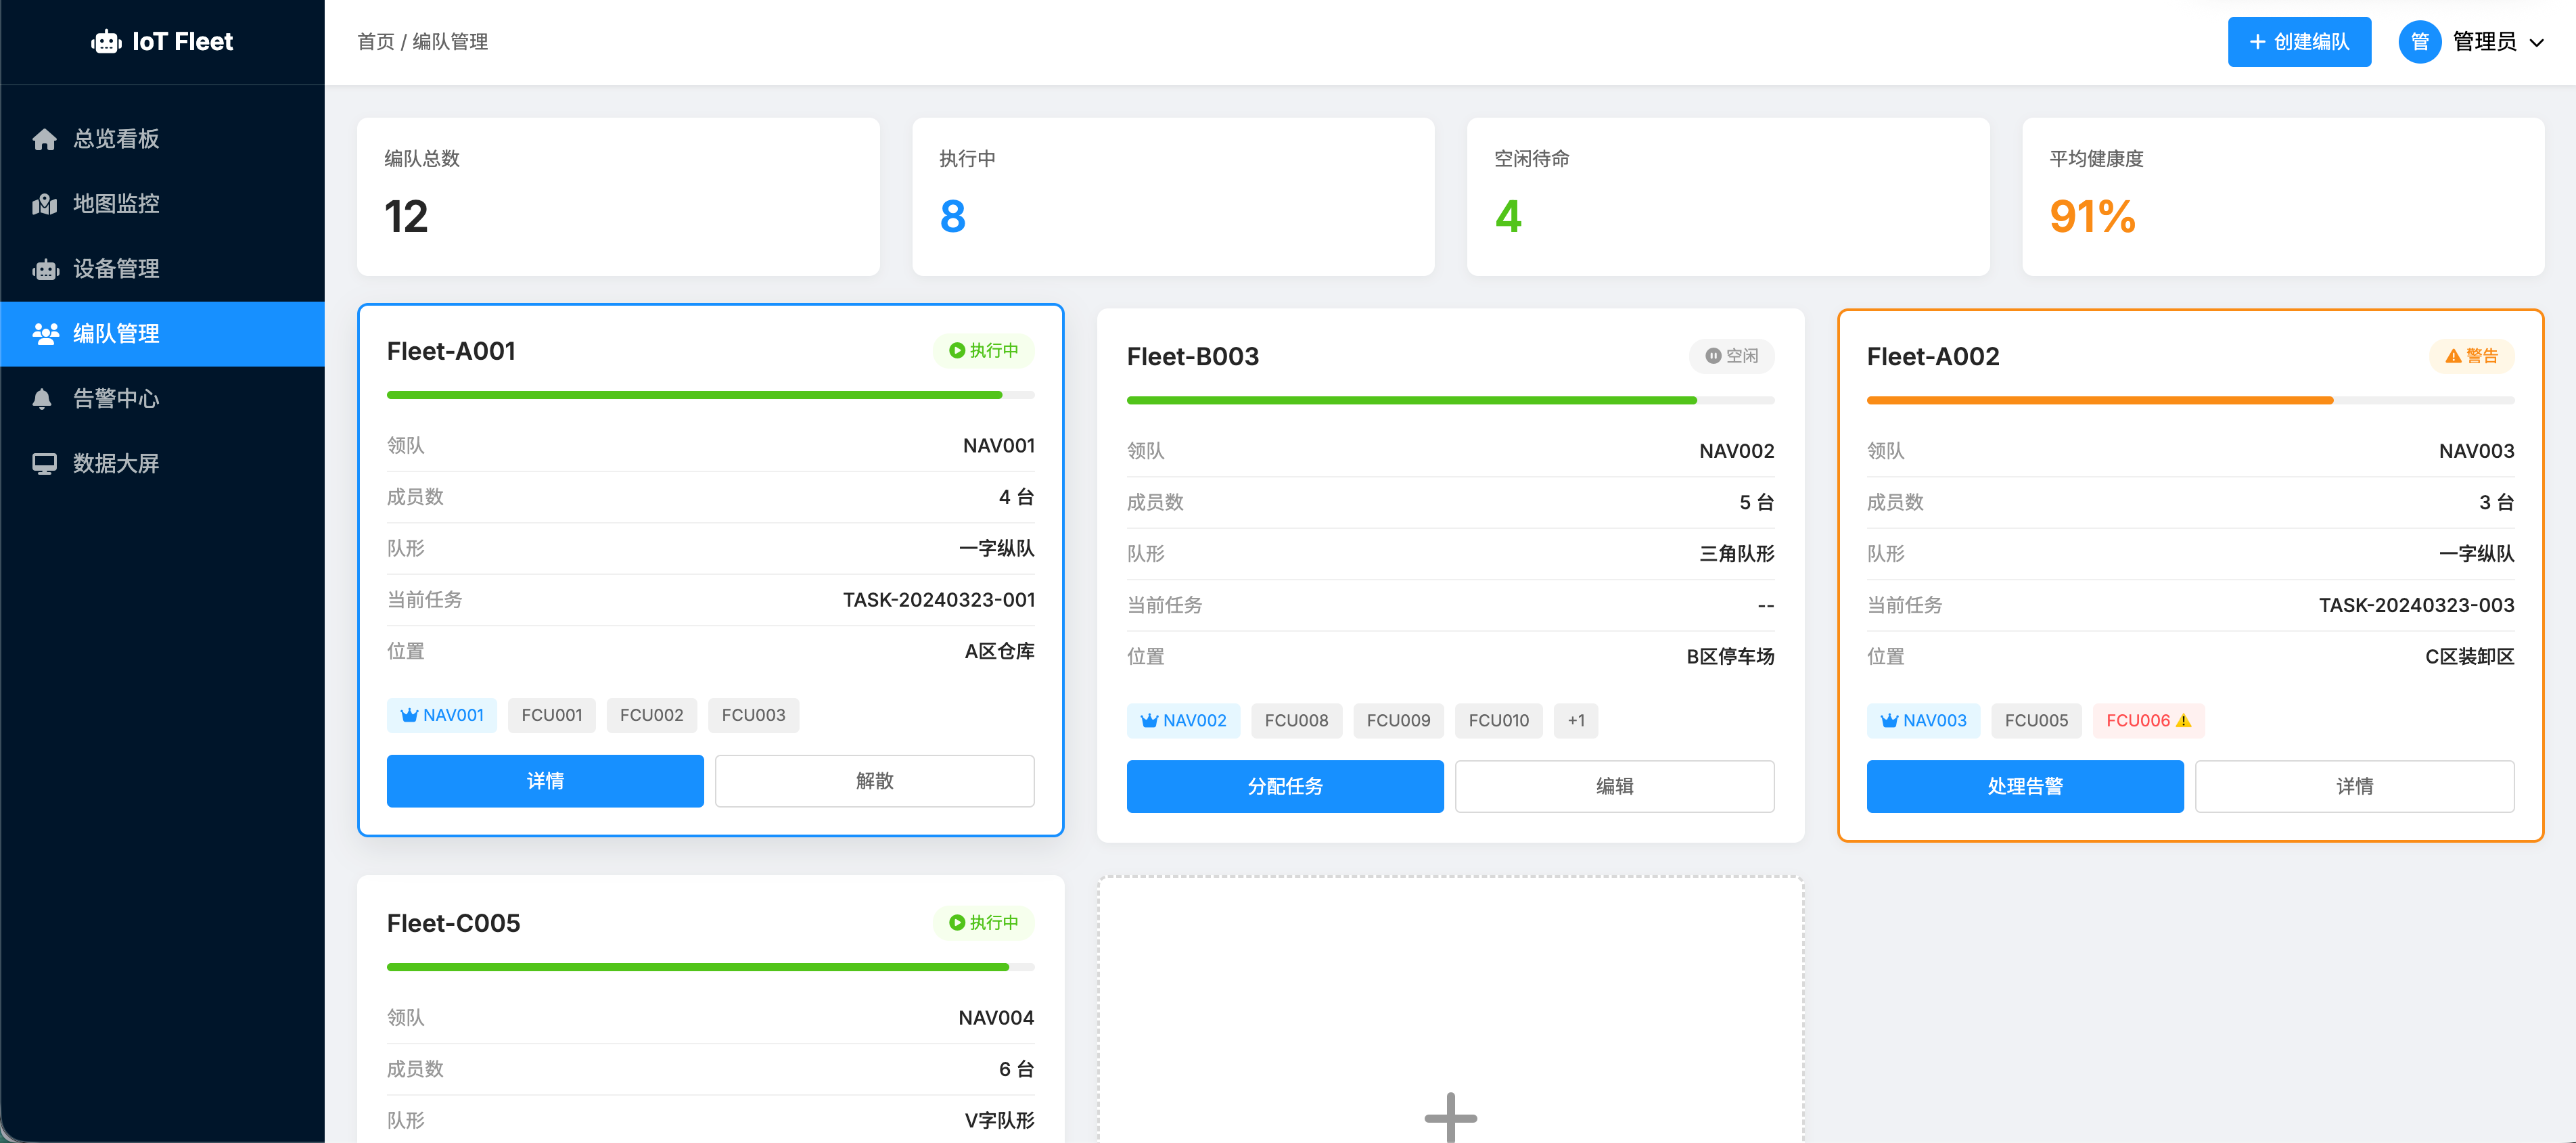Click the Fleet-B003 card title
Viewport: 2576px width, 1143px height.
click(1193, 356)
